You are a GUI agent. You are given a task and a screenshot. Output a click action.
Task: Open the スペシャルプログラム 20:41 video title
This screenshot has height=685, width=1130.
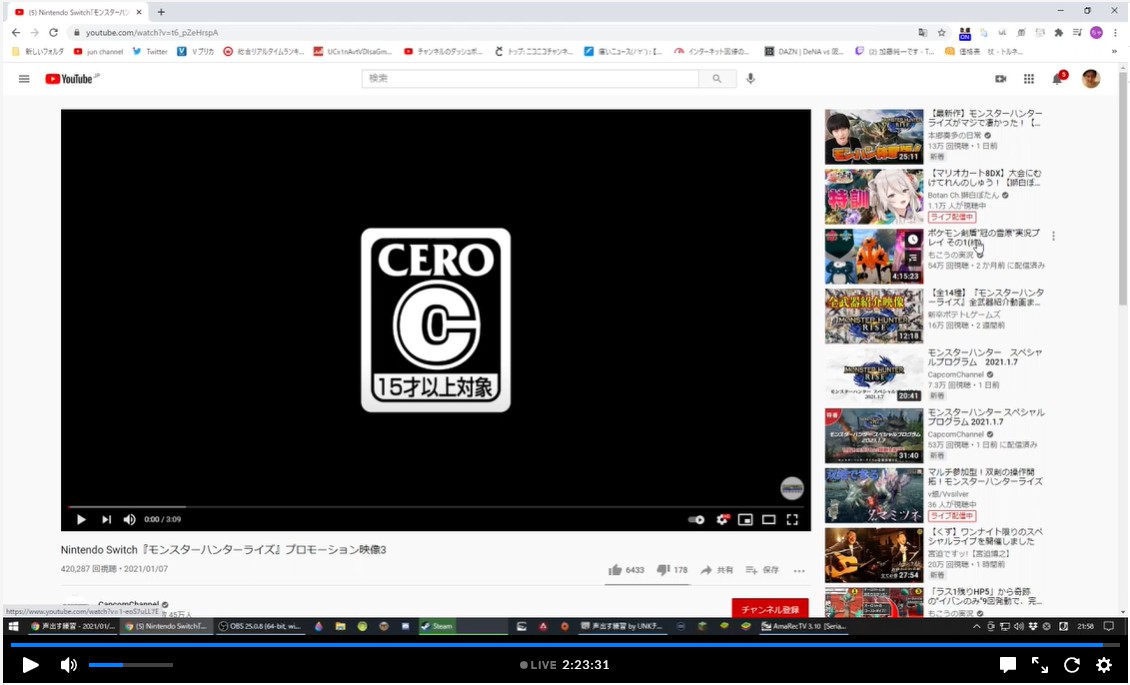pyautogui.click(x=982, y=357)
